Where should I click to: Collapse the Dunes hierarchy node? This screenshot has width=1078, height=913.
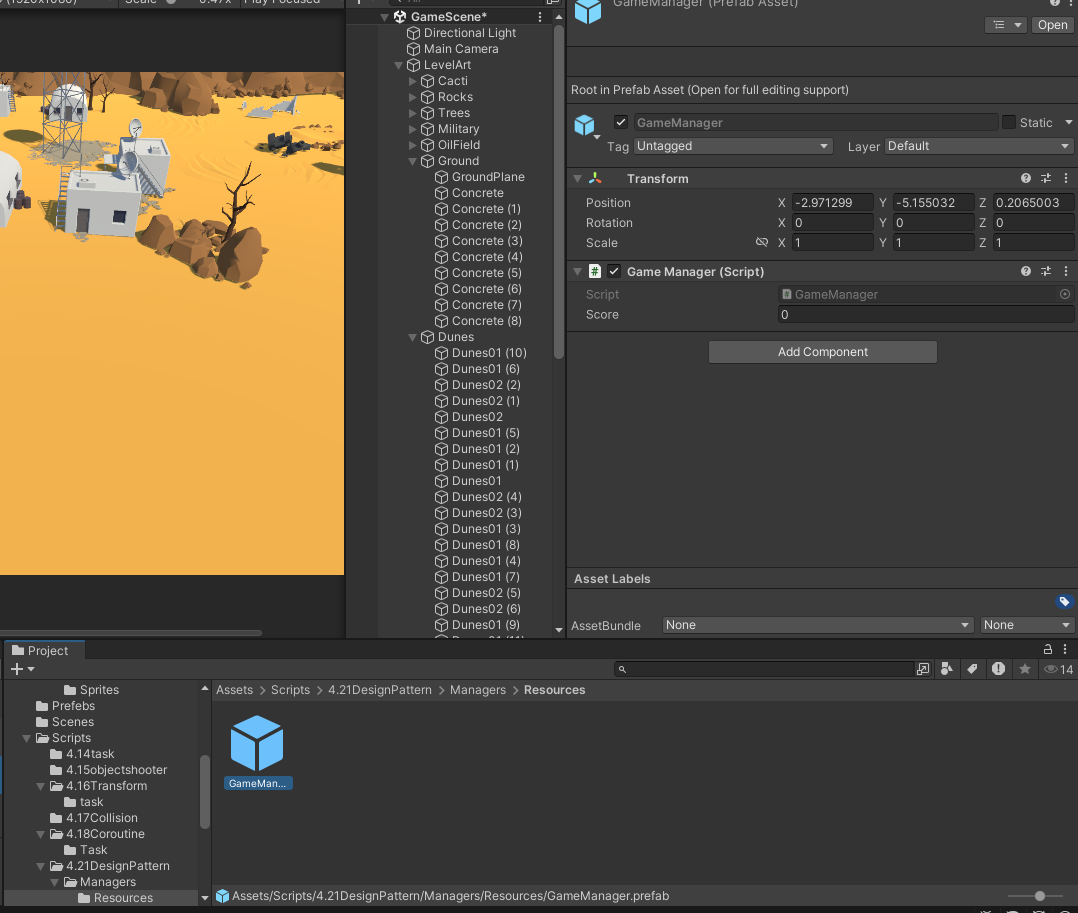(412, 337)
